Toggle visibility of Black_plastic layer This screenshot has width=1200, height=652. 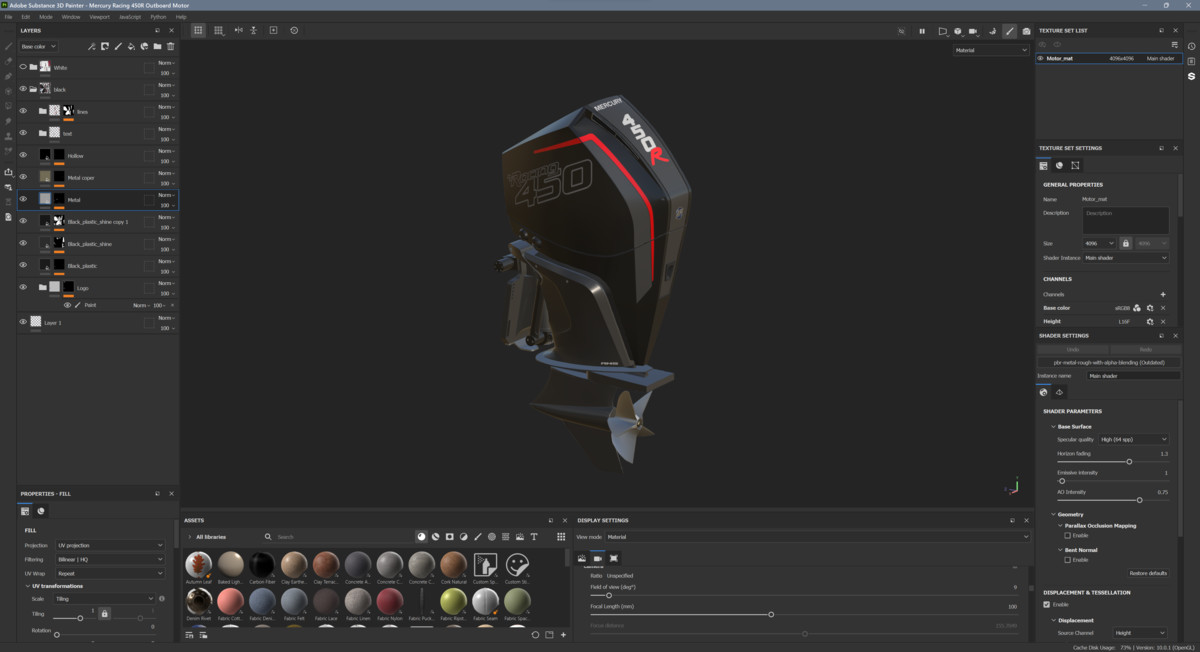point(23,265)
